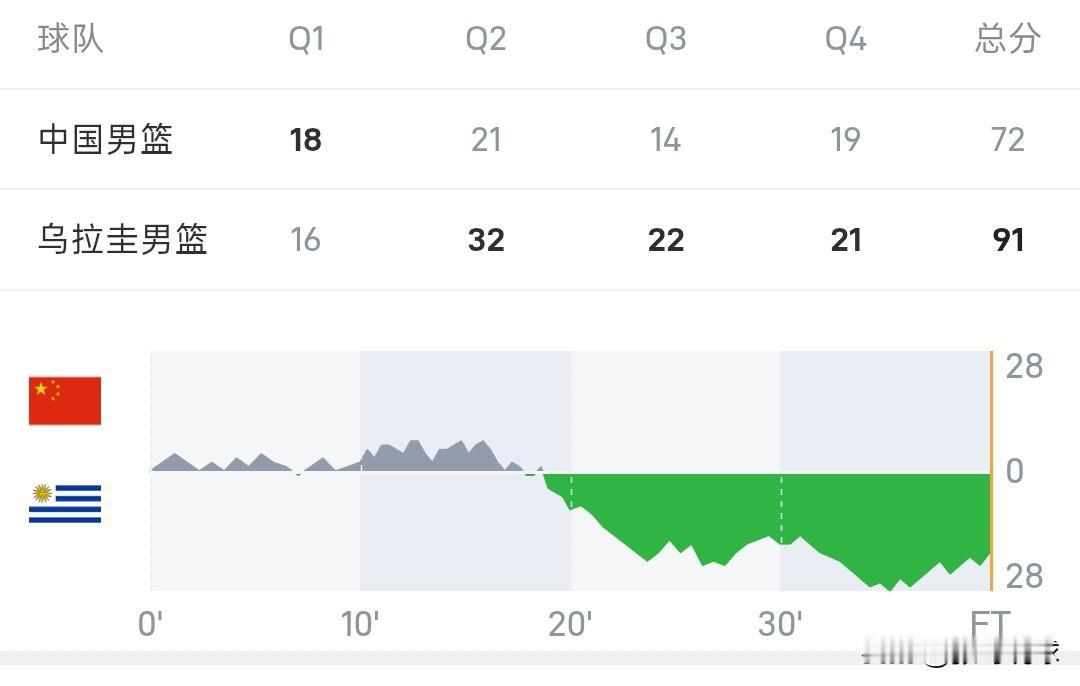This screenshot has width=1080, height=686.
Task: Select the 乌拉圭男篮 team name
Action: (123, 240)
